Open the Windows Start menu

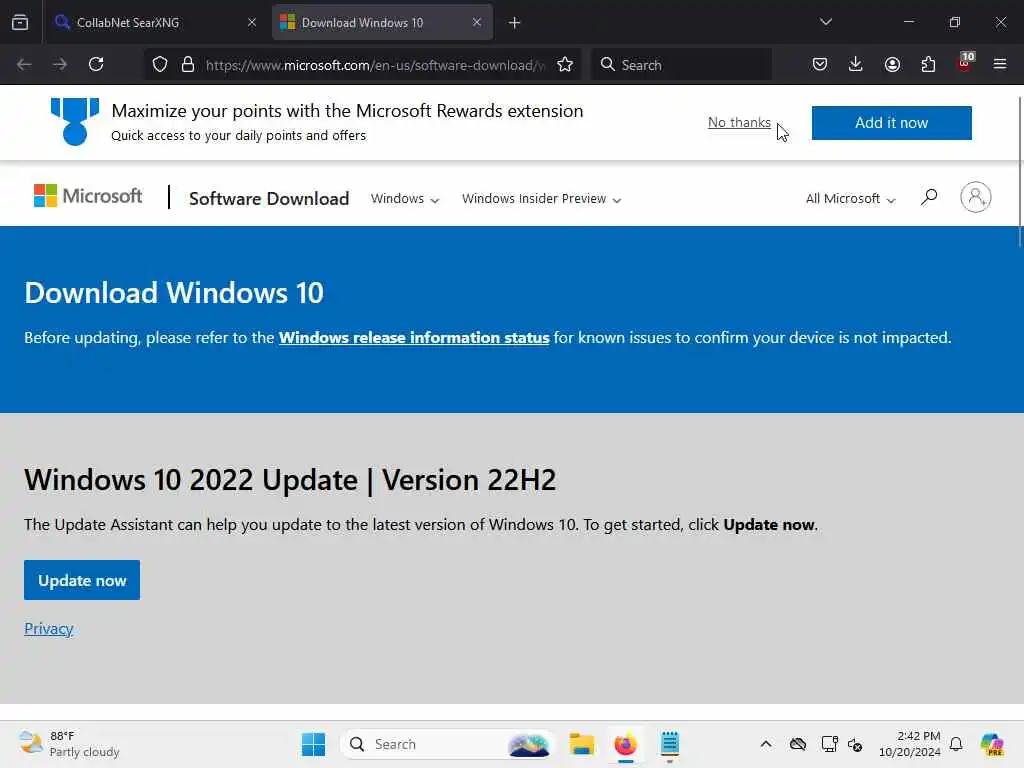pos(313,744)
